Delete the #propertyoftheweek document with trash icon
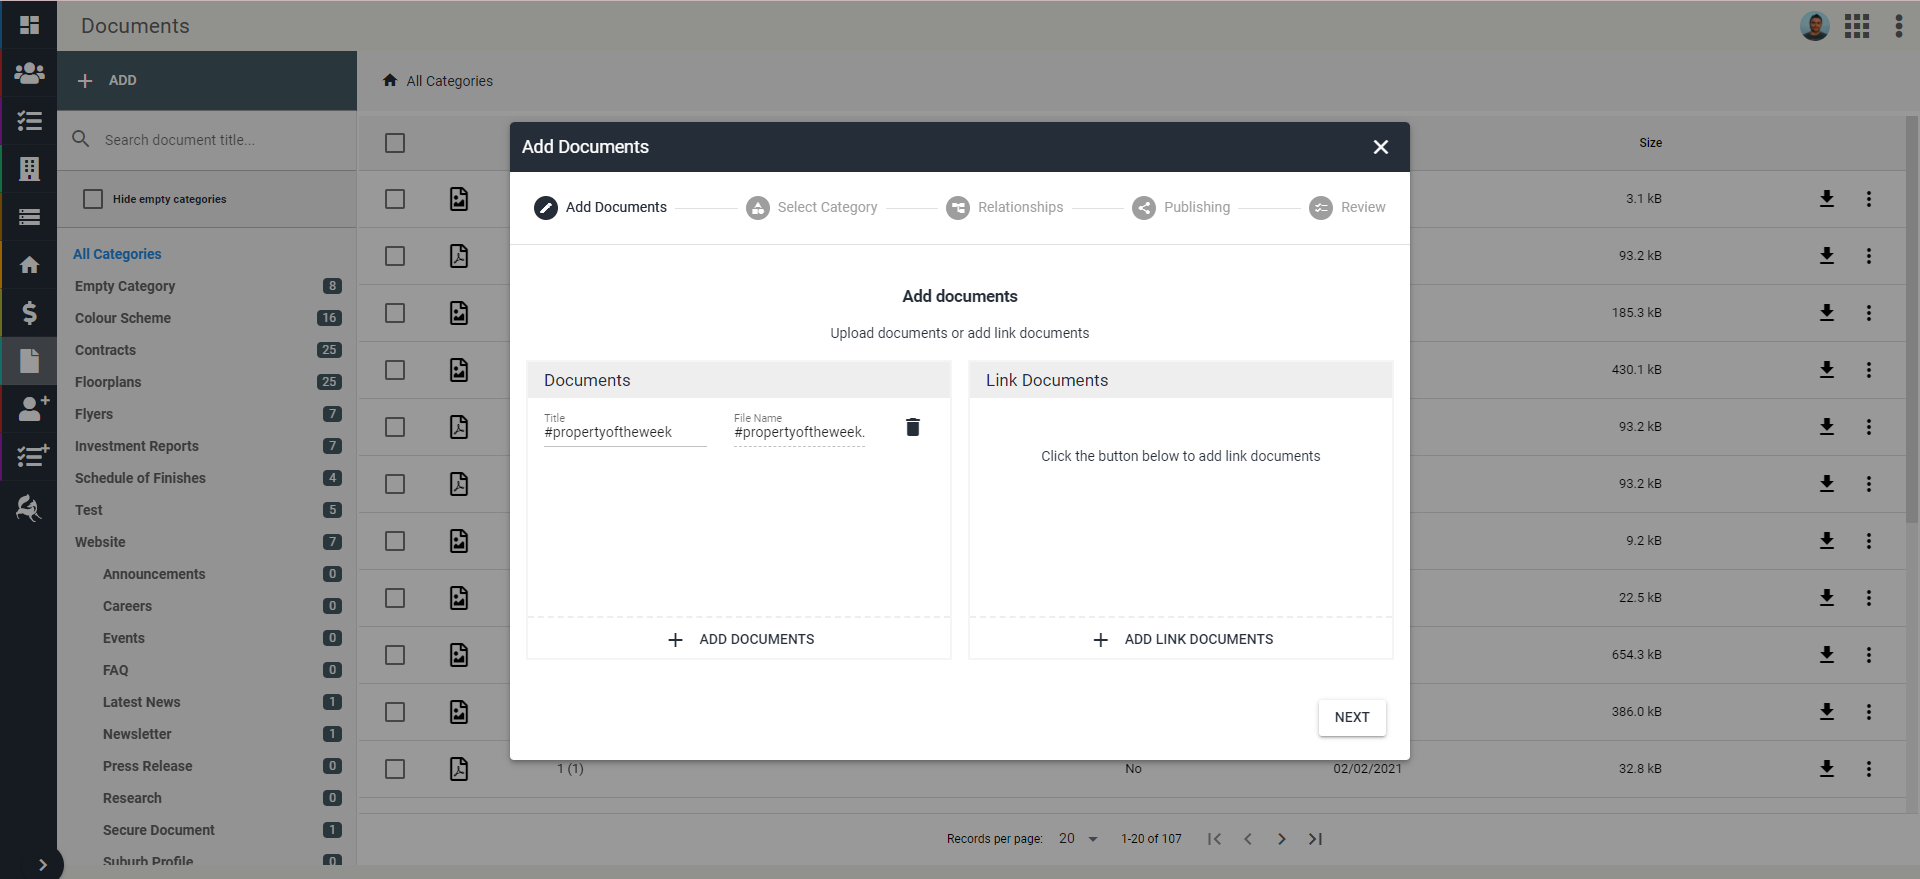Viewport: 1920px width, 879px height. 912,427
